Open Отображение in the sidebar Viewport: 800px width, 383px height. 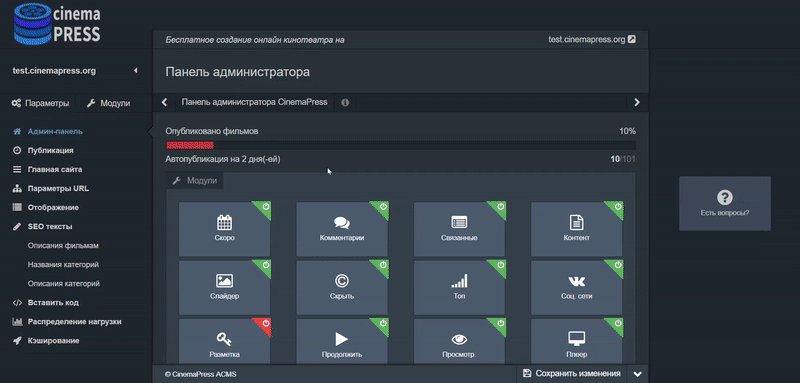(45, 208)
